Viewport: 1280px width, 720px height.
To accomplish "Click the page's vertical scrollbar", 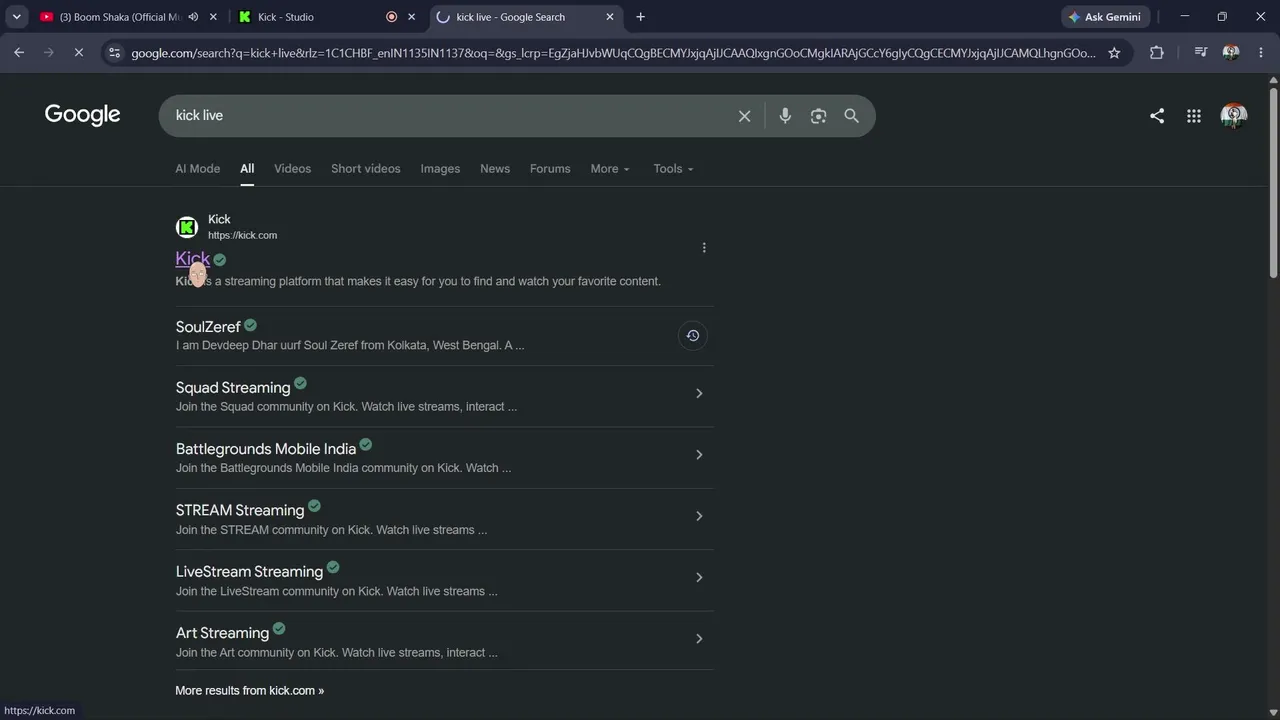I will pos(1273,185).
